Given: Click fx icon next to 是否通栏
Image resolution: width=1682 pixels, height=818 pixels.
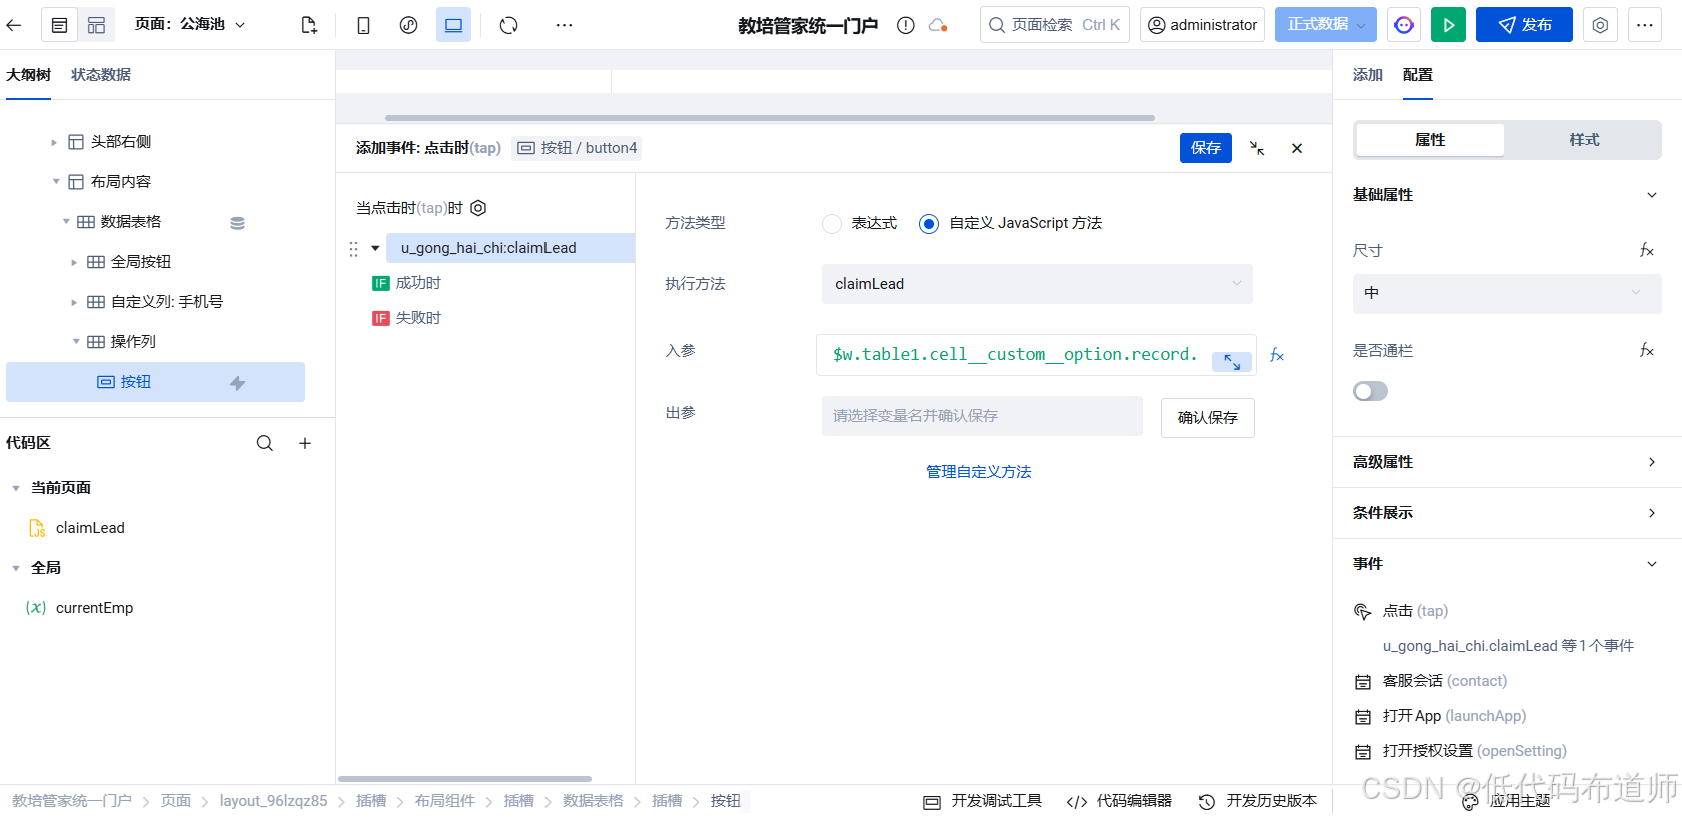Looking at the screenshot, I should pyautogui.click(x=1646, y=350).
